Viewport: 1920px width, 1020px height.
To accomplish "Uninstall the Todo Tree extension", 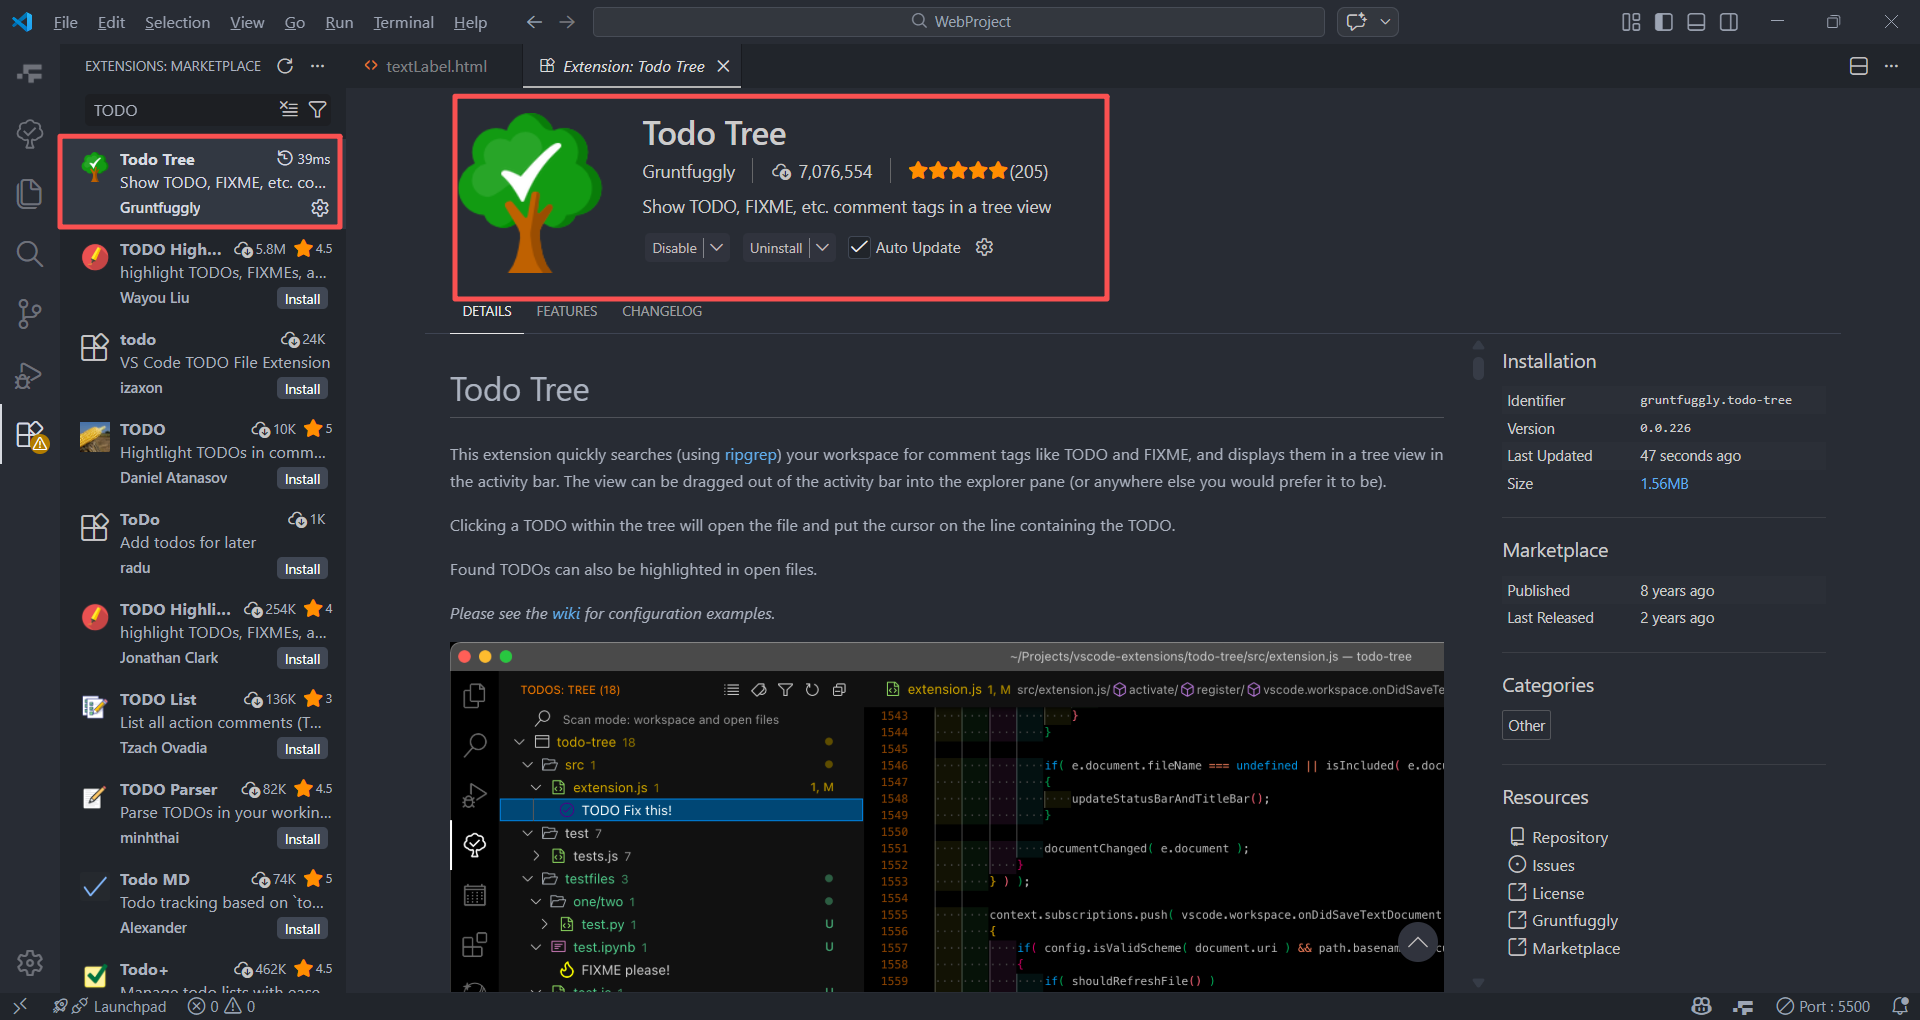I will [x=776, y=247].
